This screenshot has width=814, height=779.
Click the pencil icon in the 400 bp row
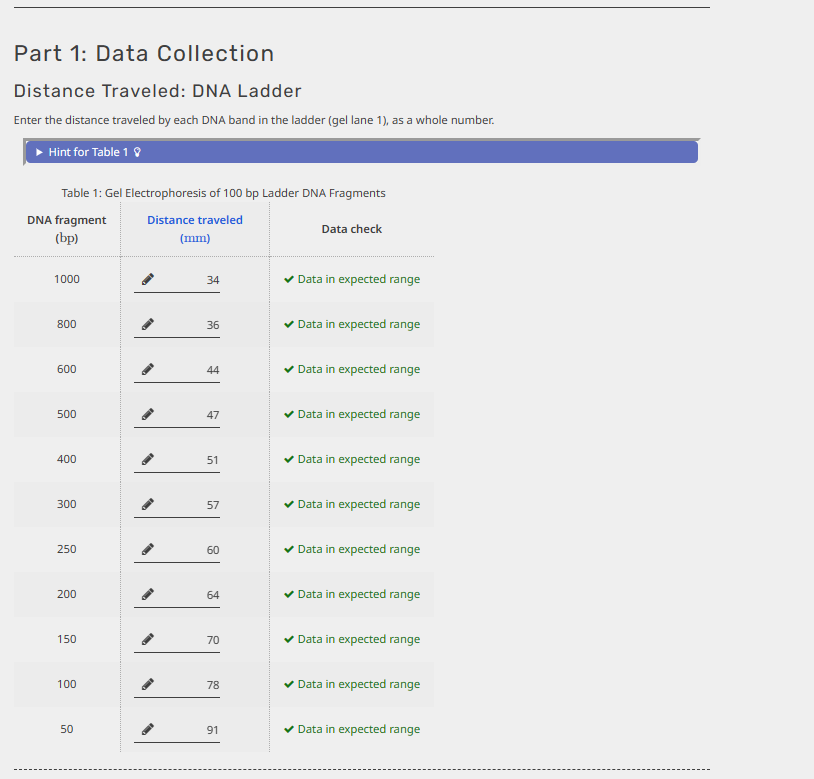(x=147, y=459)
